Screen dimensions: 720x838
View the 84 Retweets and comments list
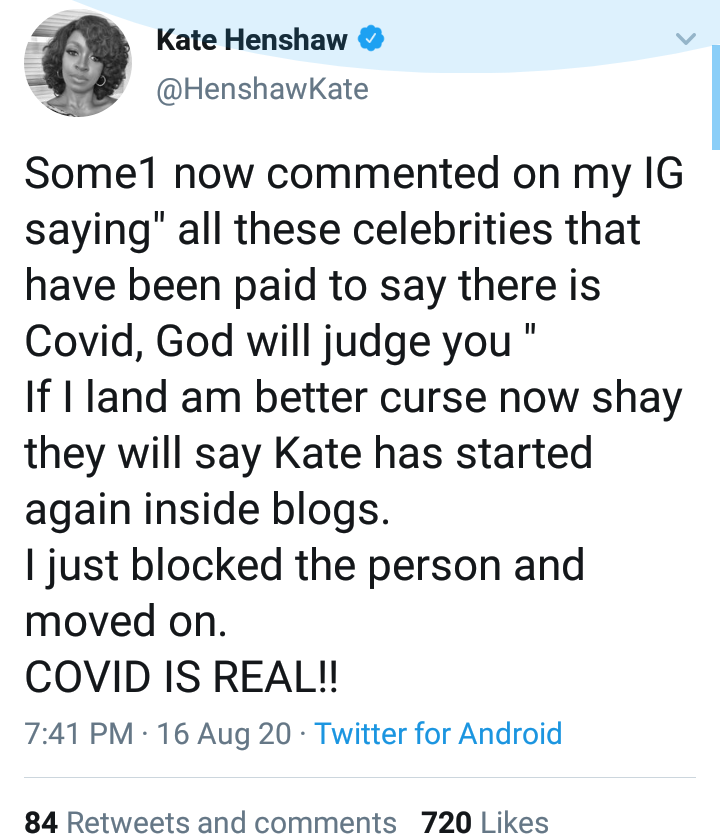point(210,822)
